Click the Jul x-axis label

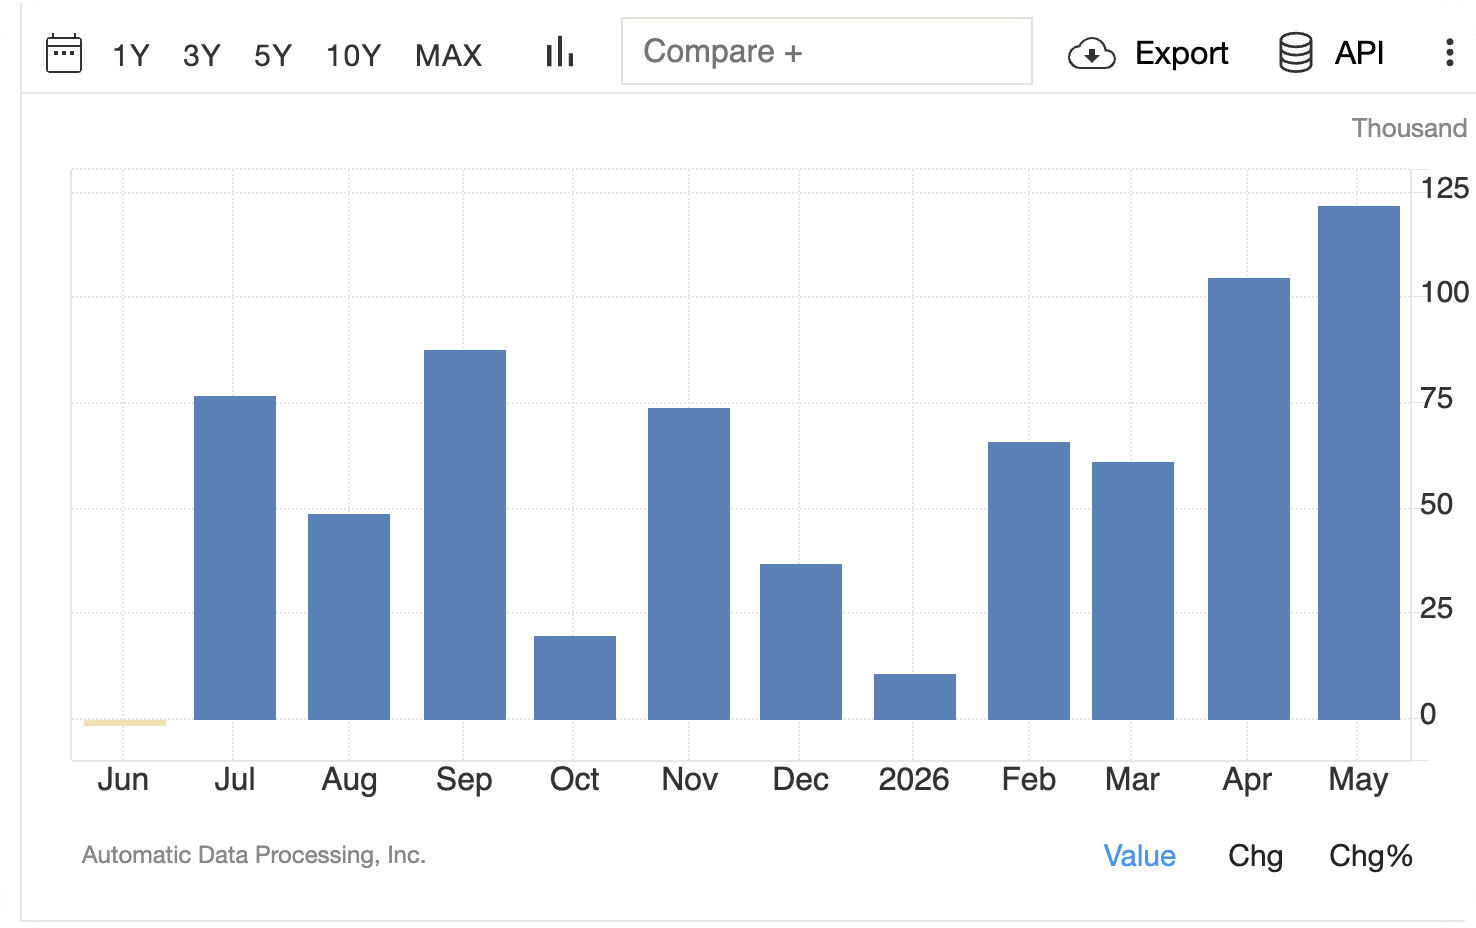tap(235, 779)
